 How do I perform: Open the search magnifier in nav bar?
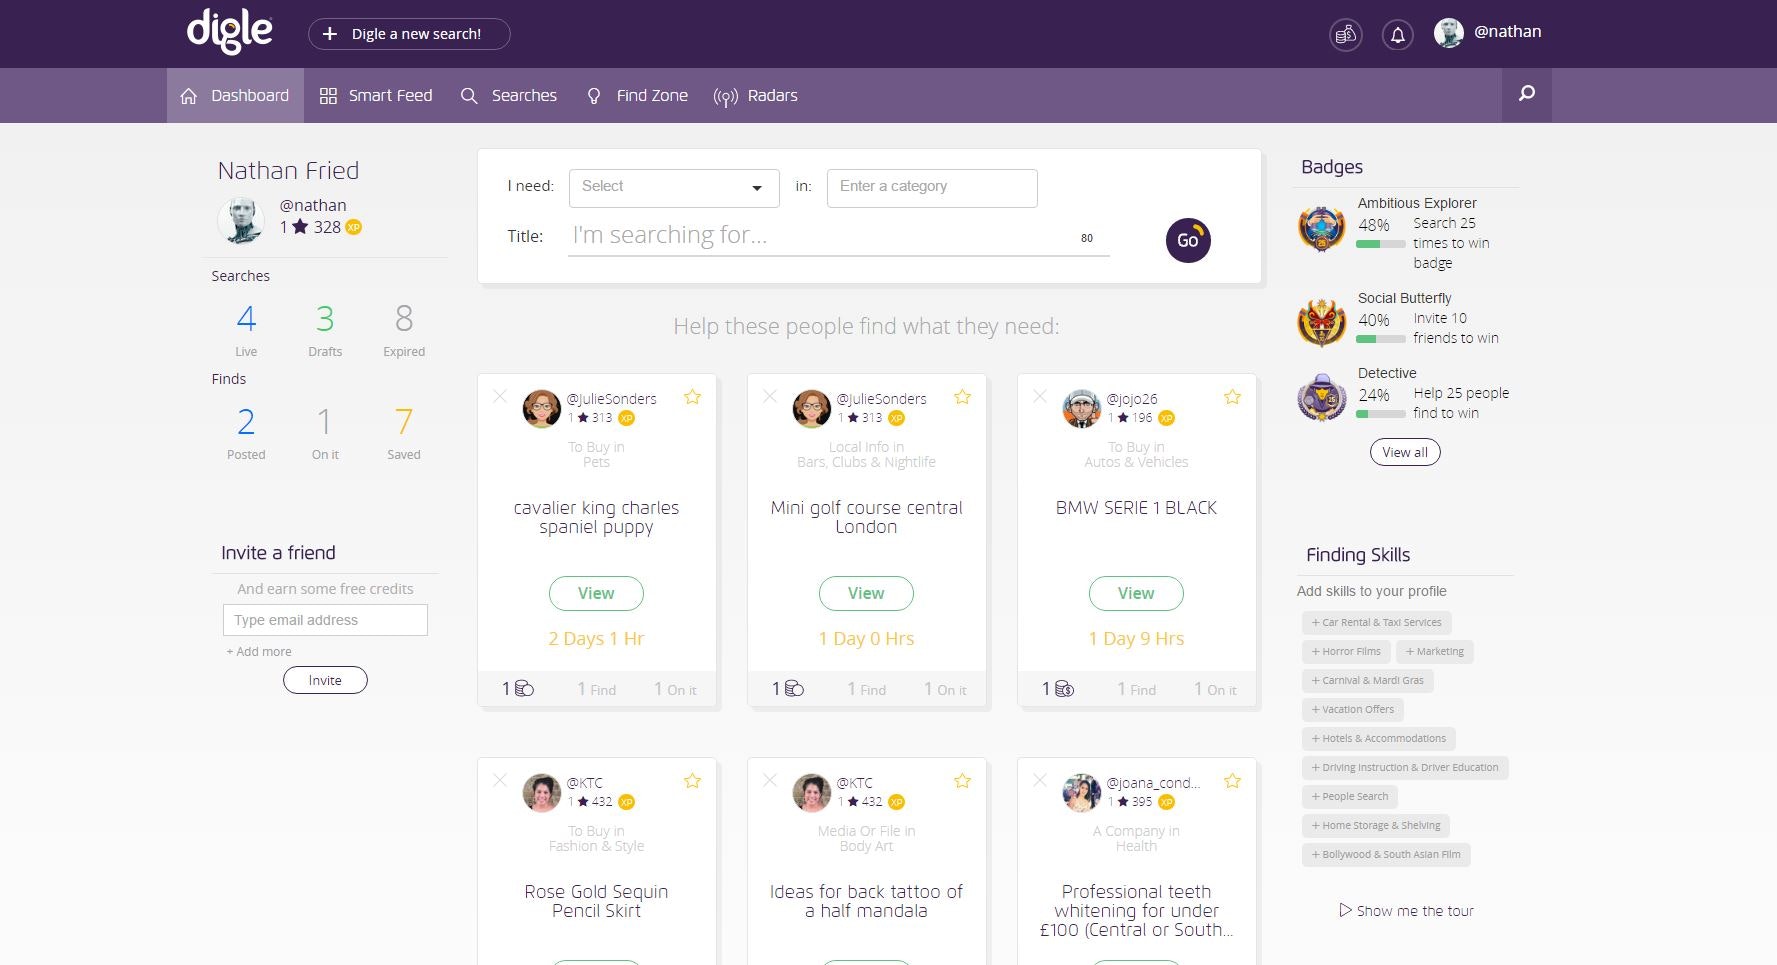pyautogui.click(x=1527, y=94)
